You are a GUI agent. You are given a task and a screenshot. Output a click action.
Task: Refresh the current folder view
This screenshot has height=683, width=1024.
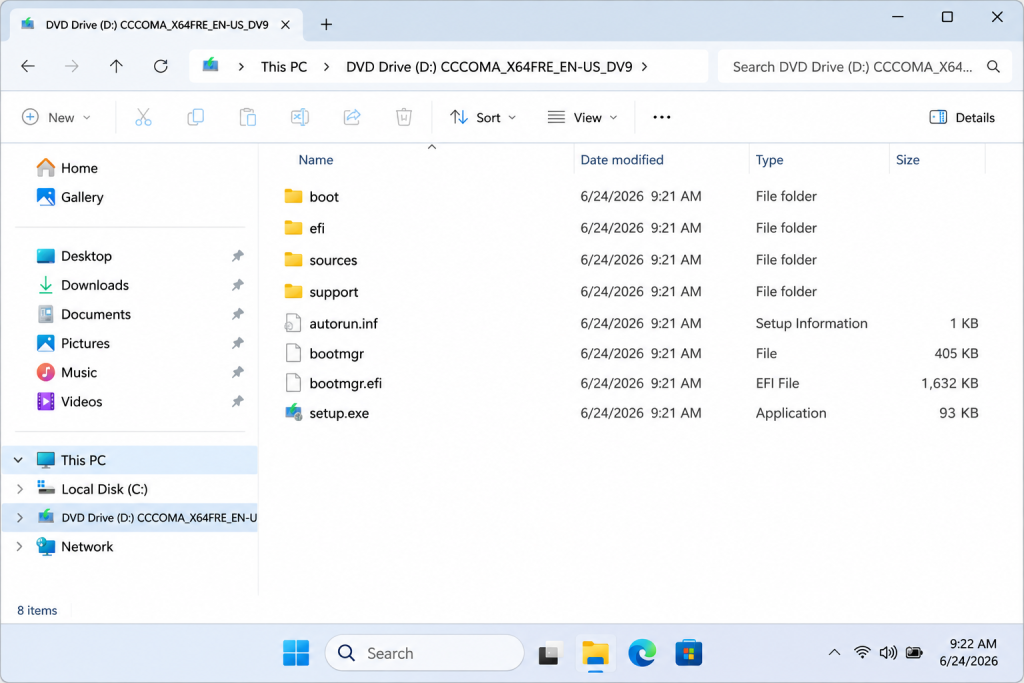click(x=161, y=66)
